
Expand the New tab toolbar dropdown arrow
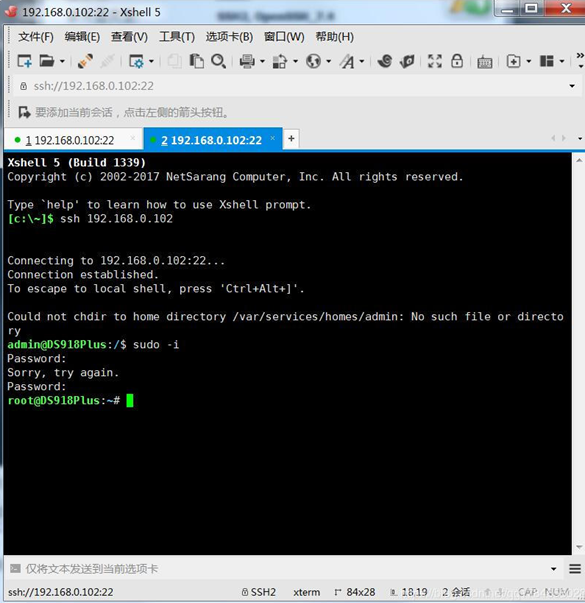pyautogui.click(x=529, y=61)
